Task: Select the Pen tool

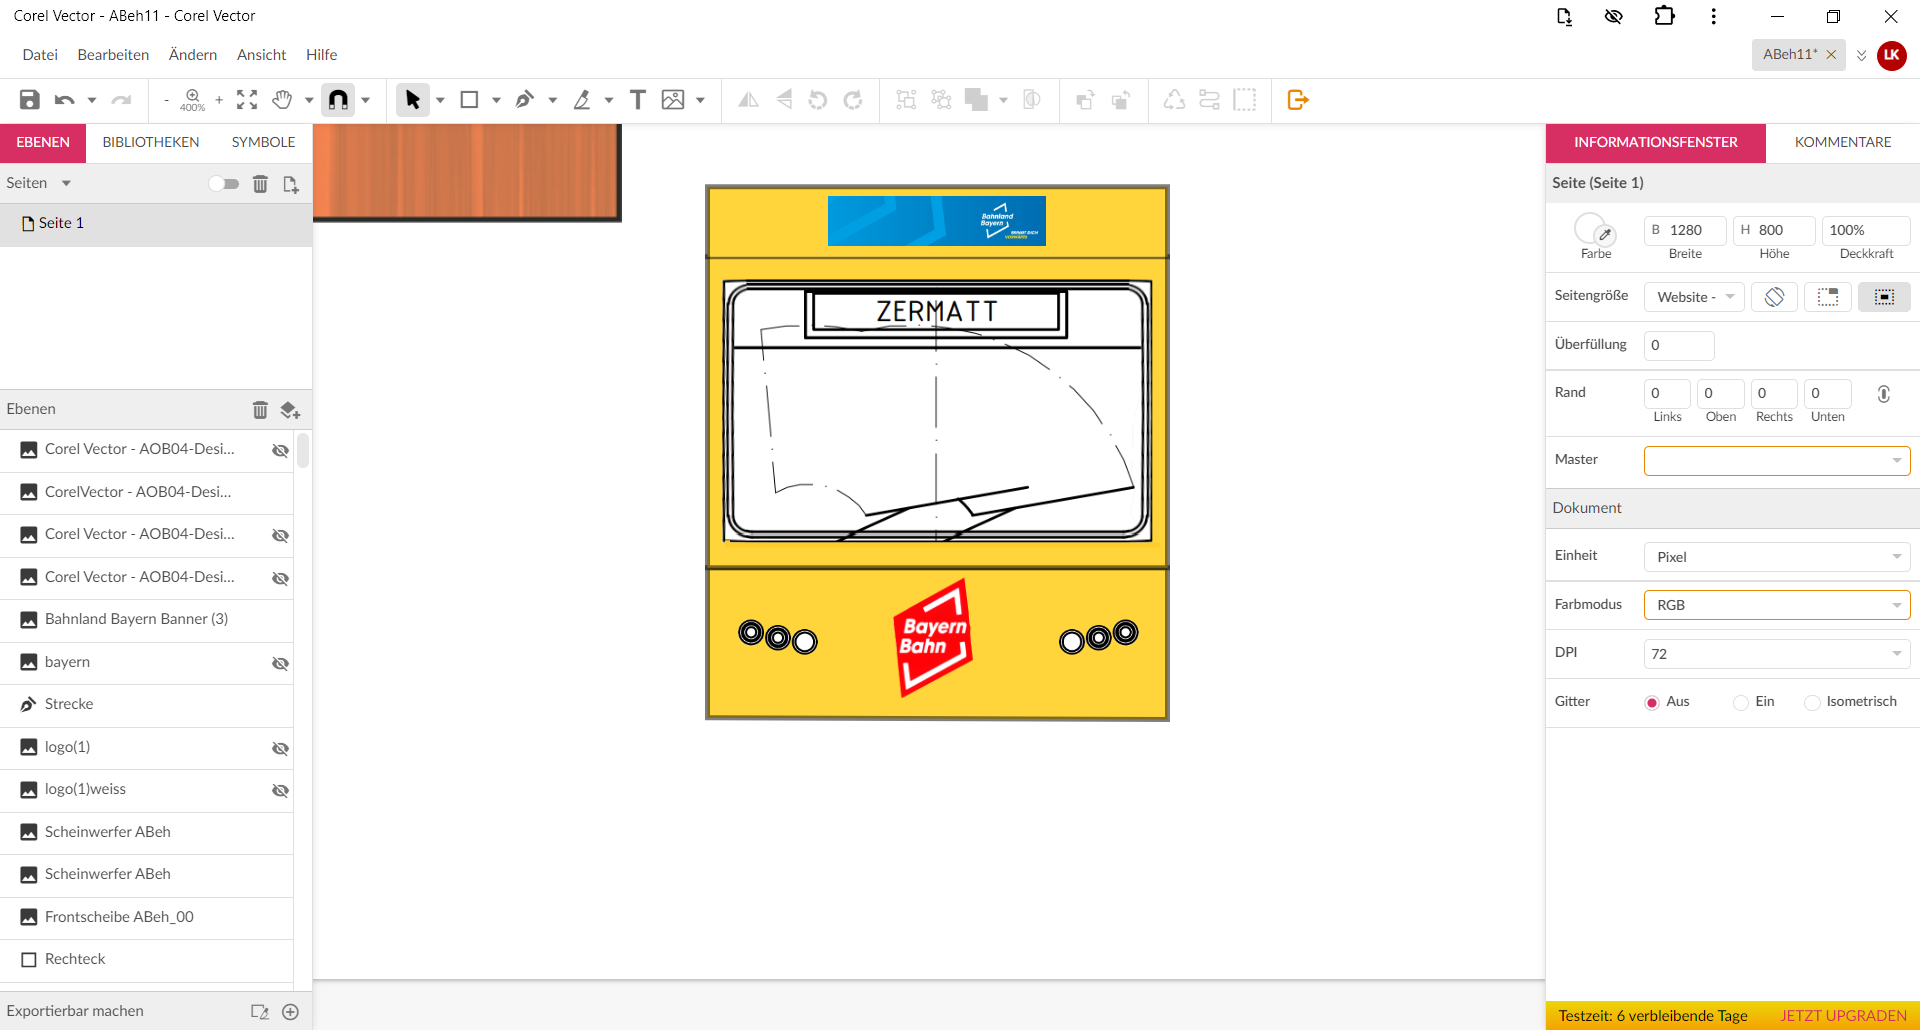Action: tap(524, 100)
